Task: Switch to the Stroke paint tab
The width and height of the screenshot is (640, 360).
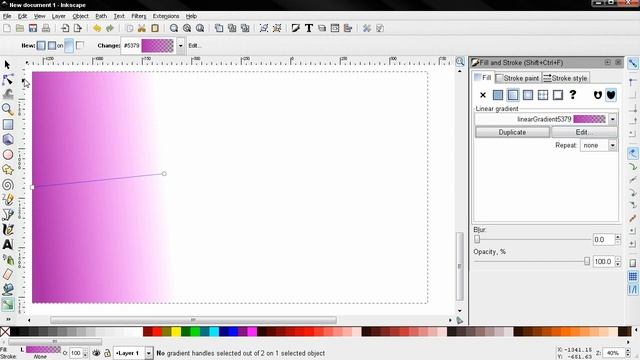Action: (x=518, y=78)
